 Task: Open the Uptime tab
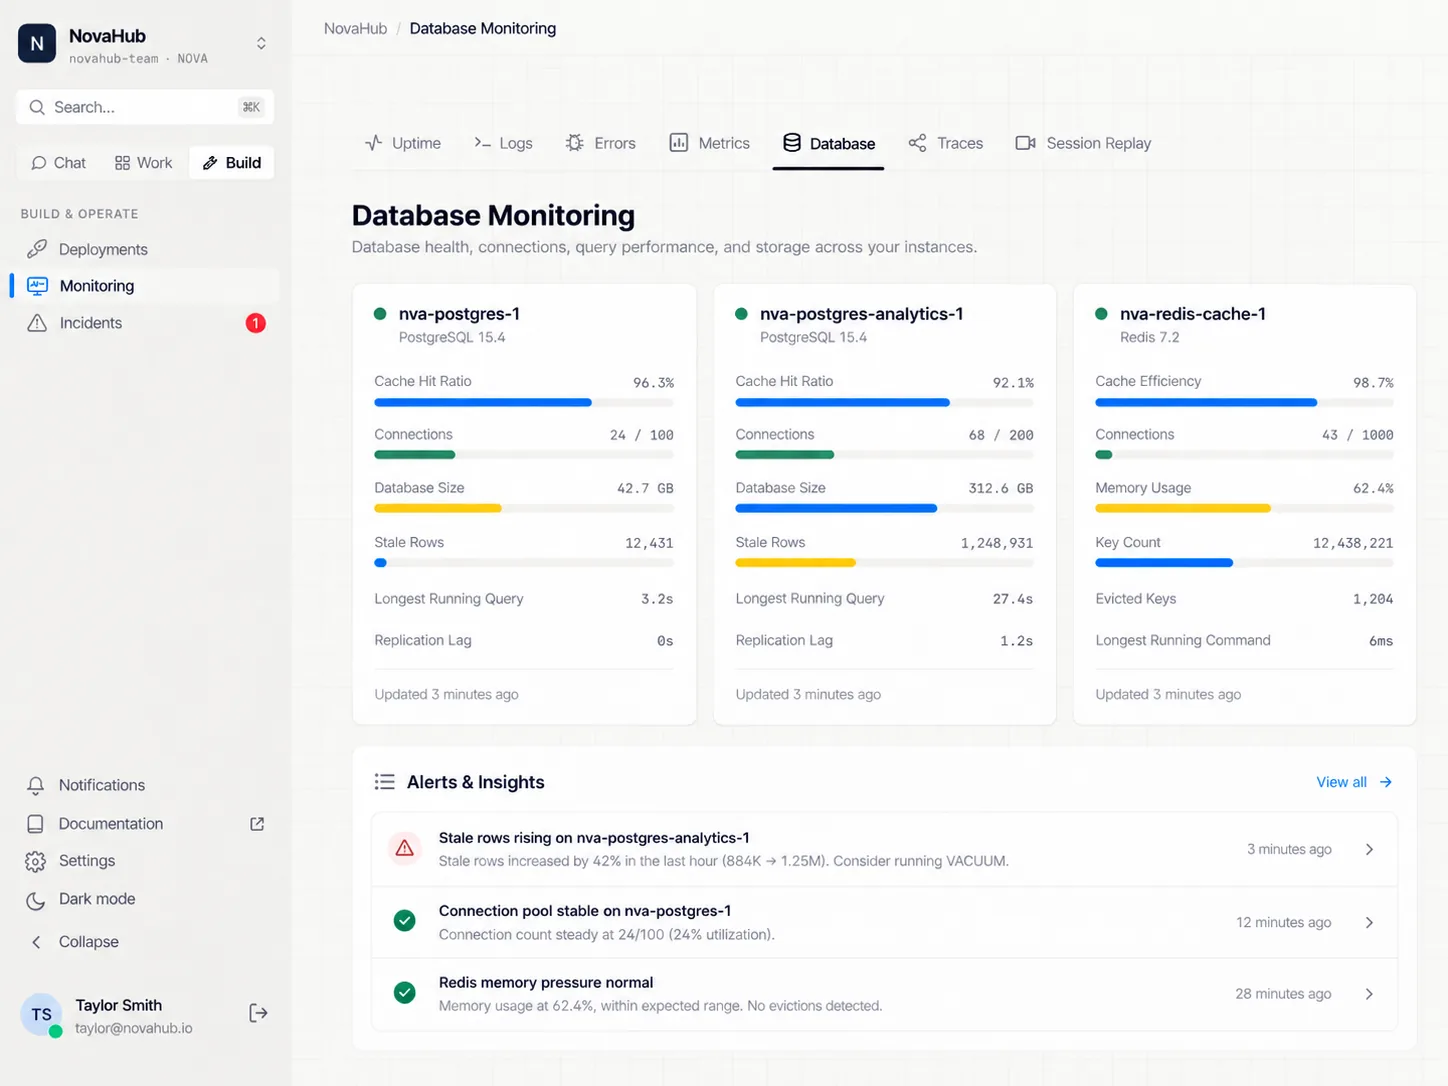point(403,143)
